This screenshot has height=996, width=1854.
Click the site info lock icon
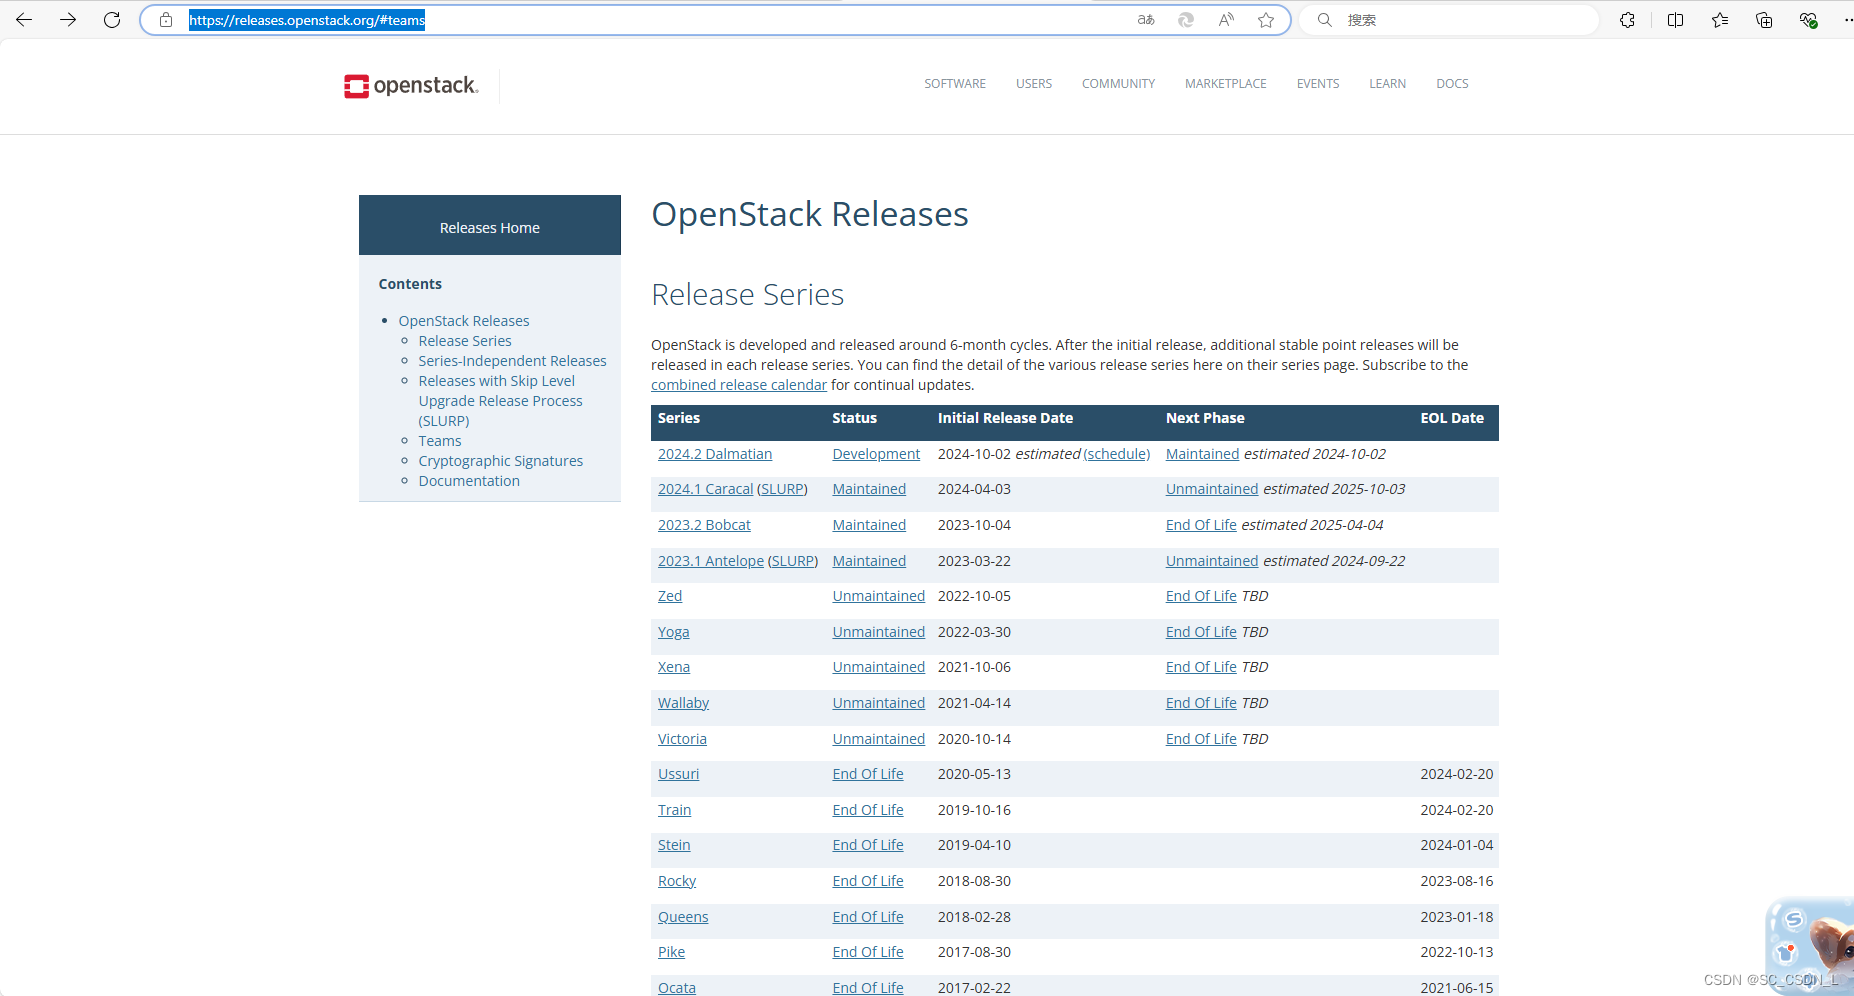(166, 20)
